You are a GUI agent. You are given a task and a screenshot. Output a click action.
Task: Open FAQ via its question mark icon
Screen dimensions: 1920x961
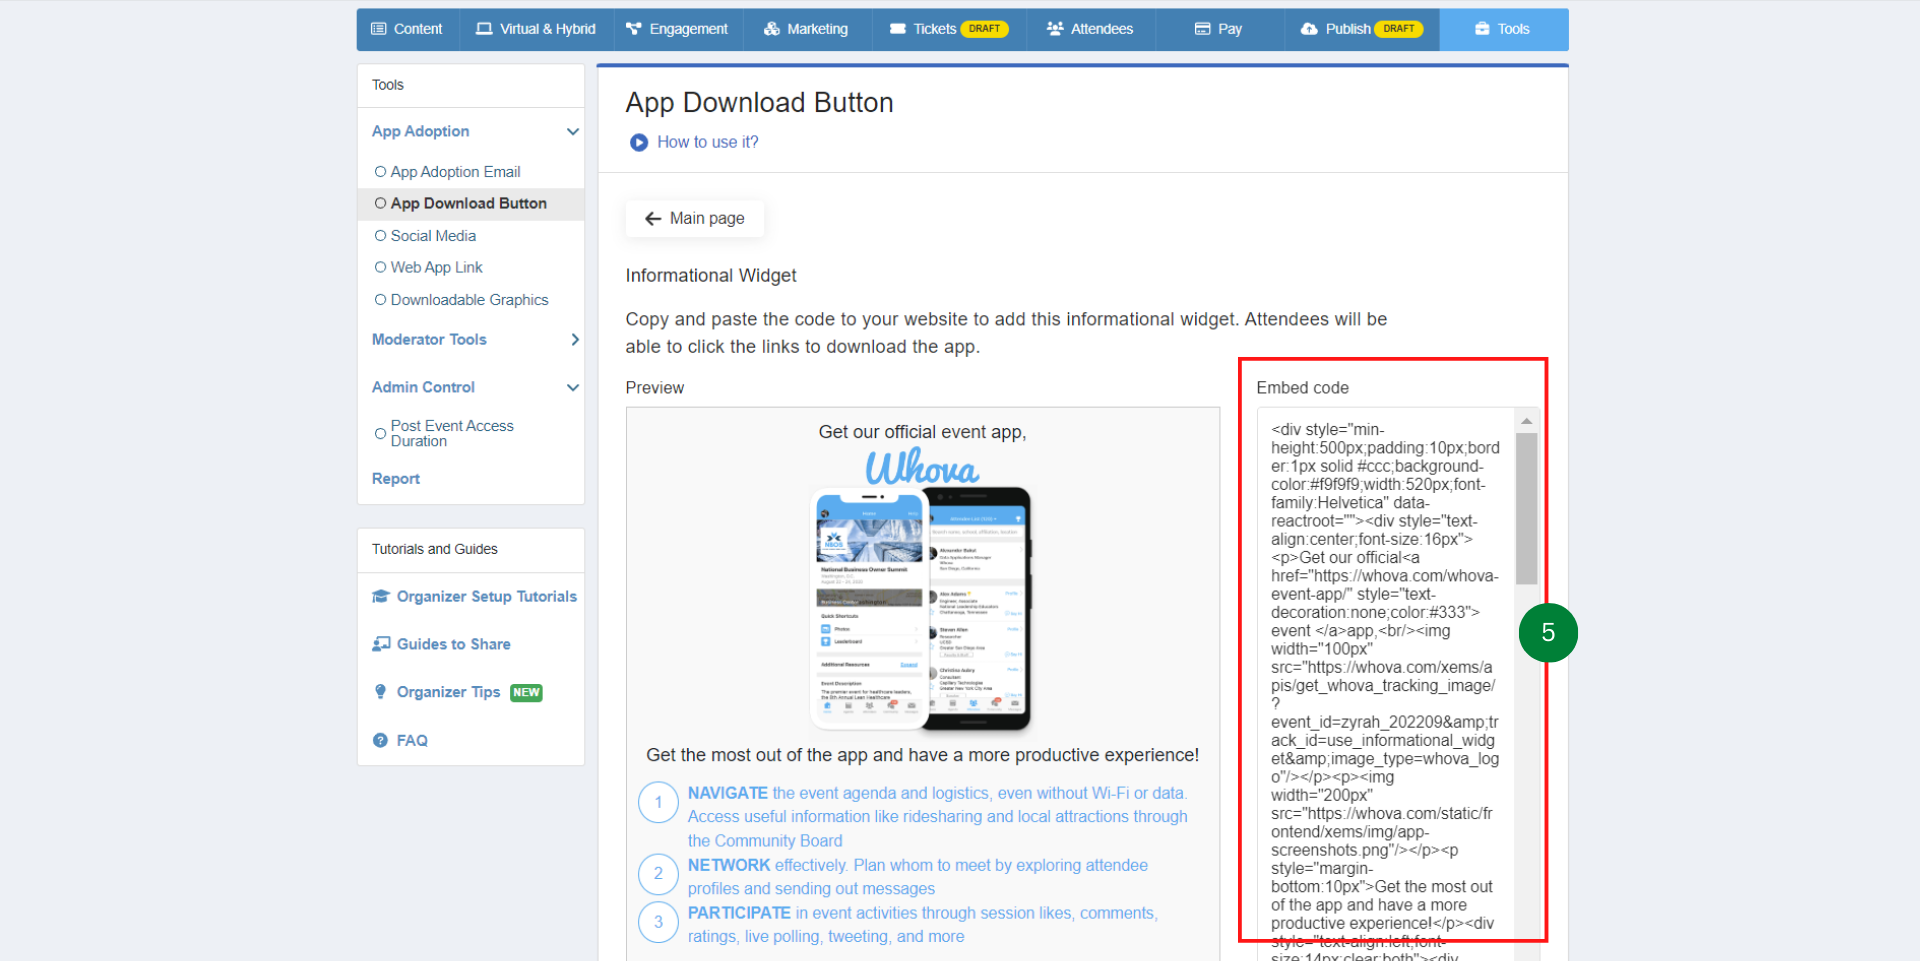click(381, 740)
